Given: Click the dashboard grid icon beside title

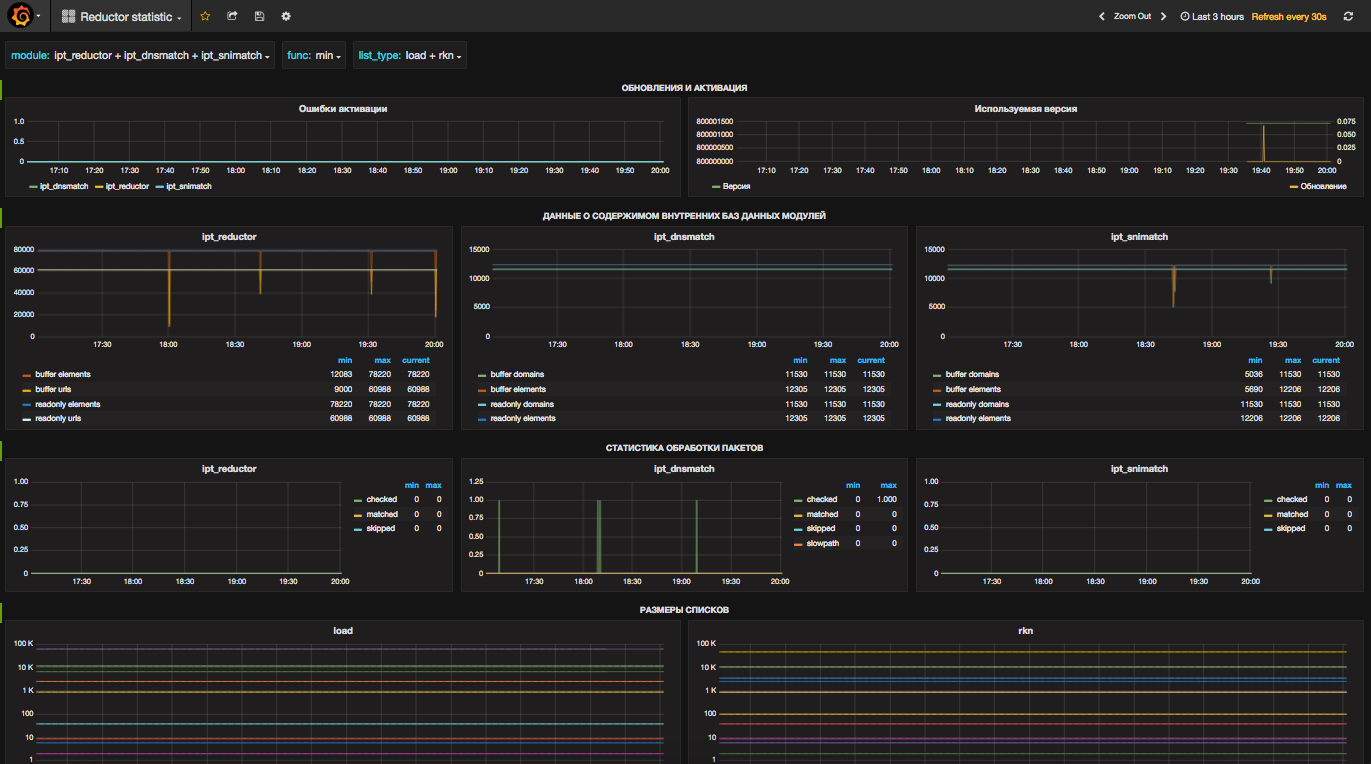Looking at the screenshot, I should point(68,17).
